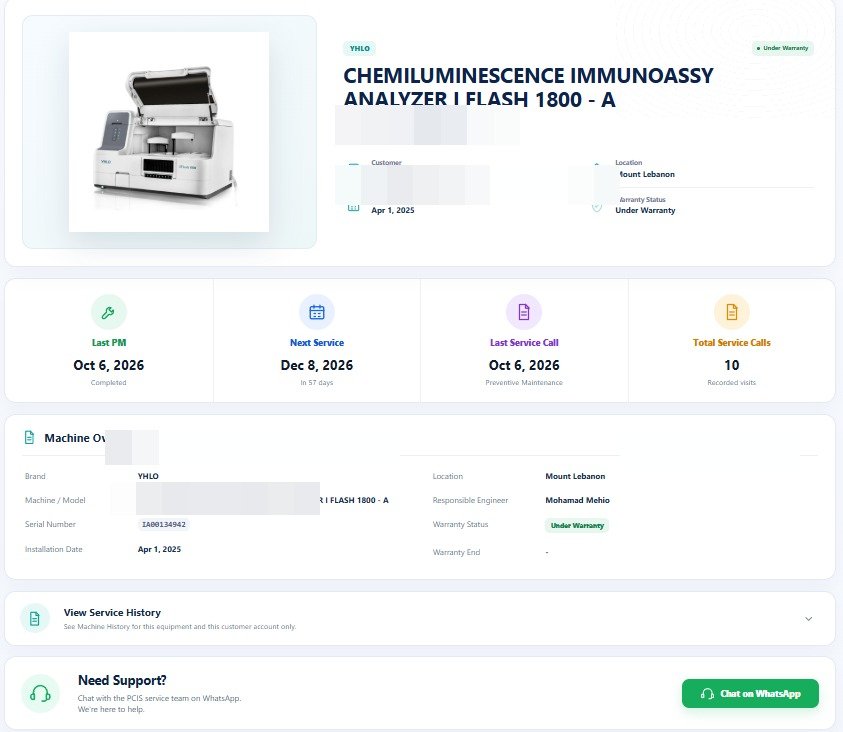This screenshot has width=843, height=732.
Task: Expand the View Service History chevron
Action: (808, 619)
